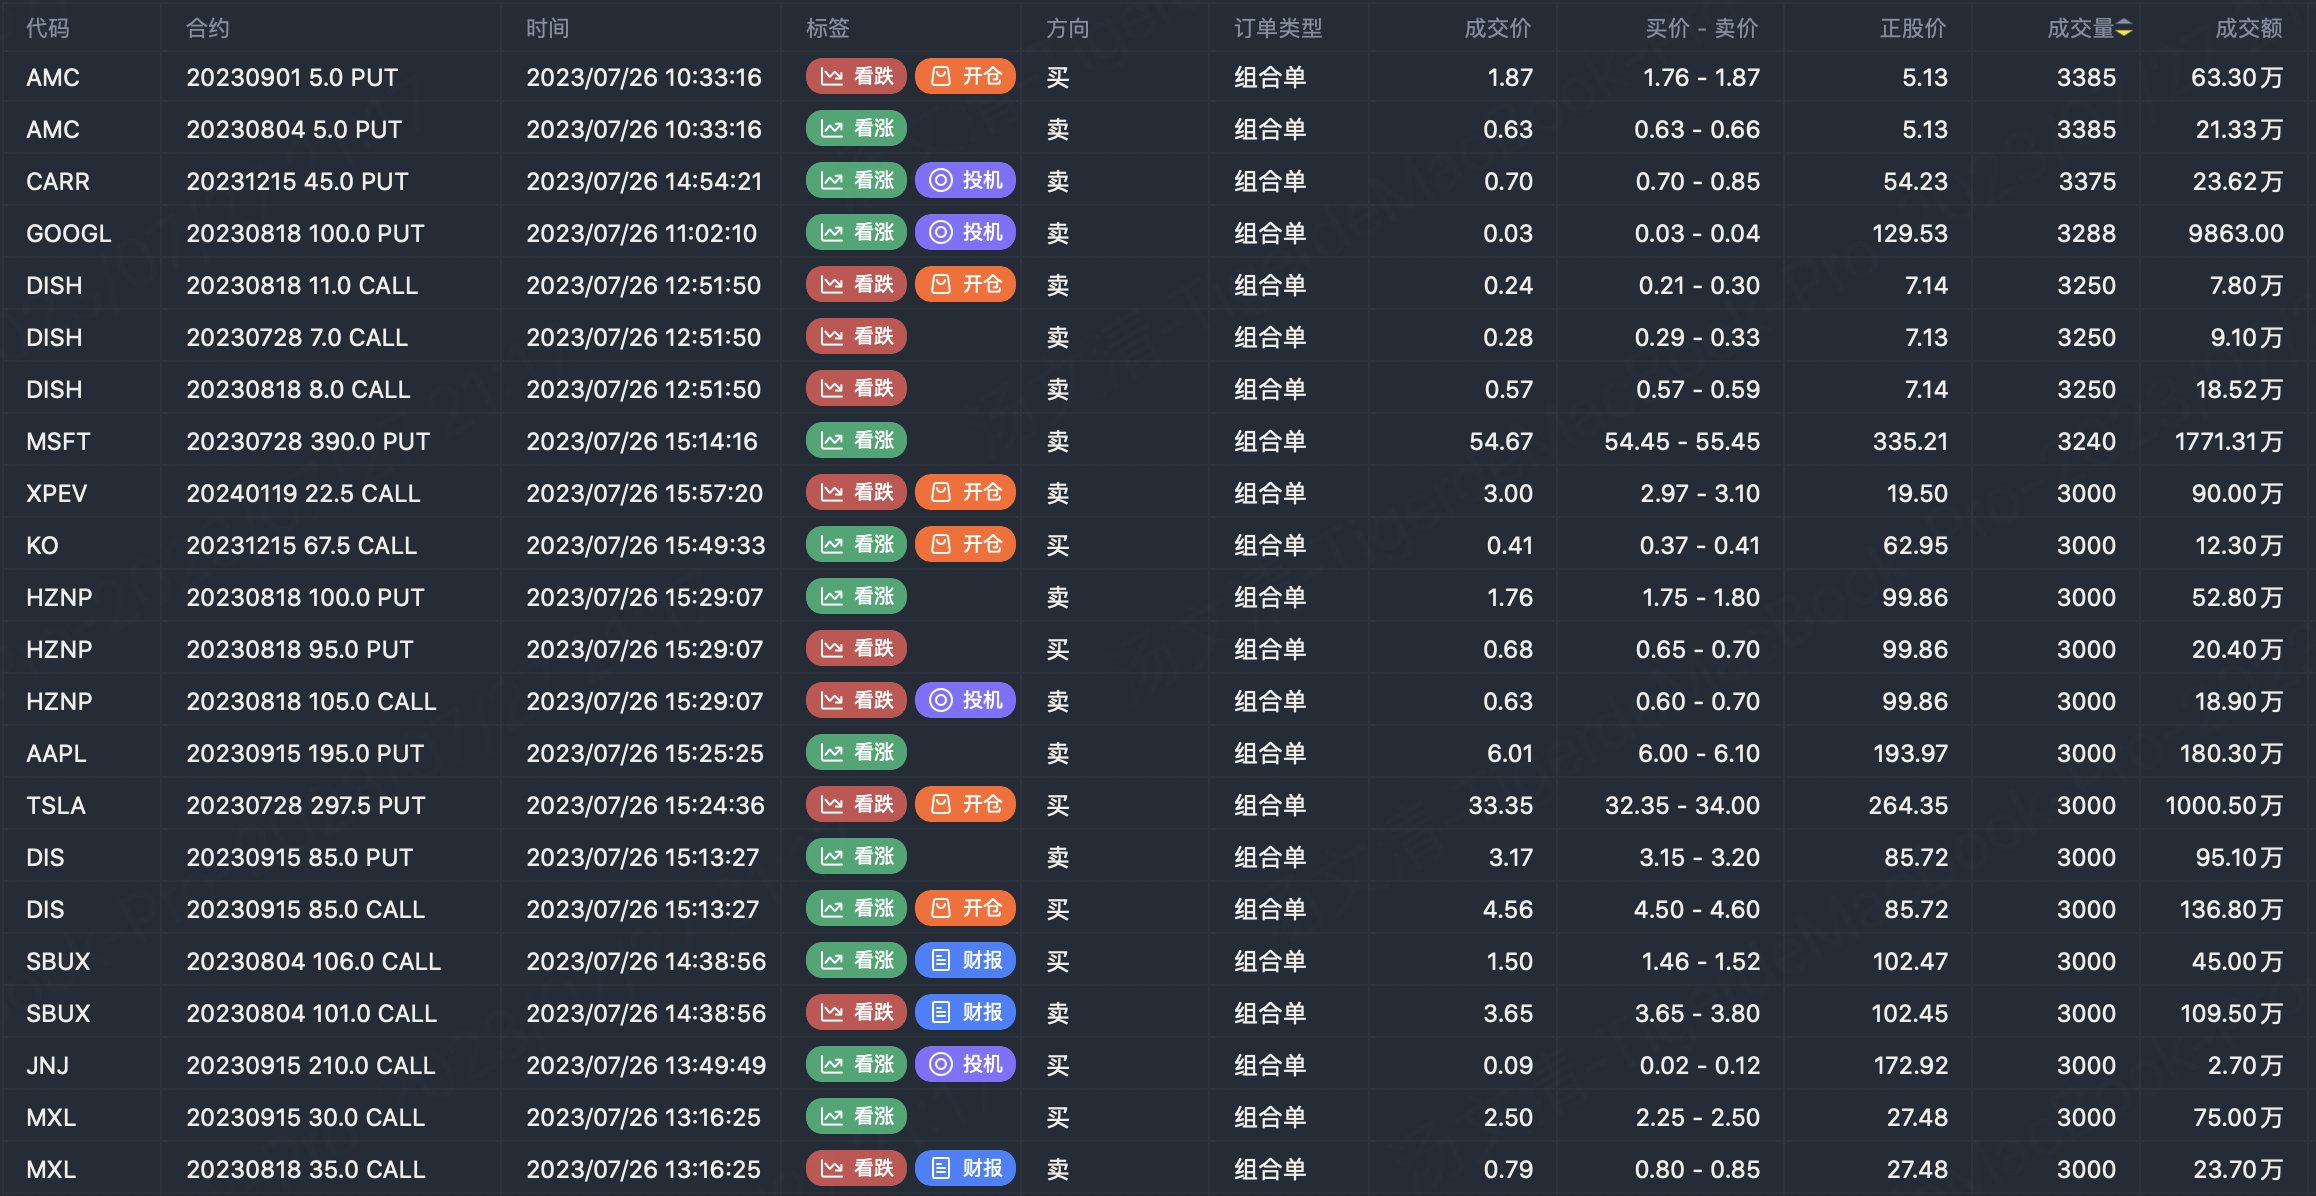Click the 开仓 tag in the XPEV row

pos(966,493)
